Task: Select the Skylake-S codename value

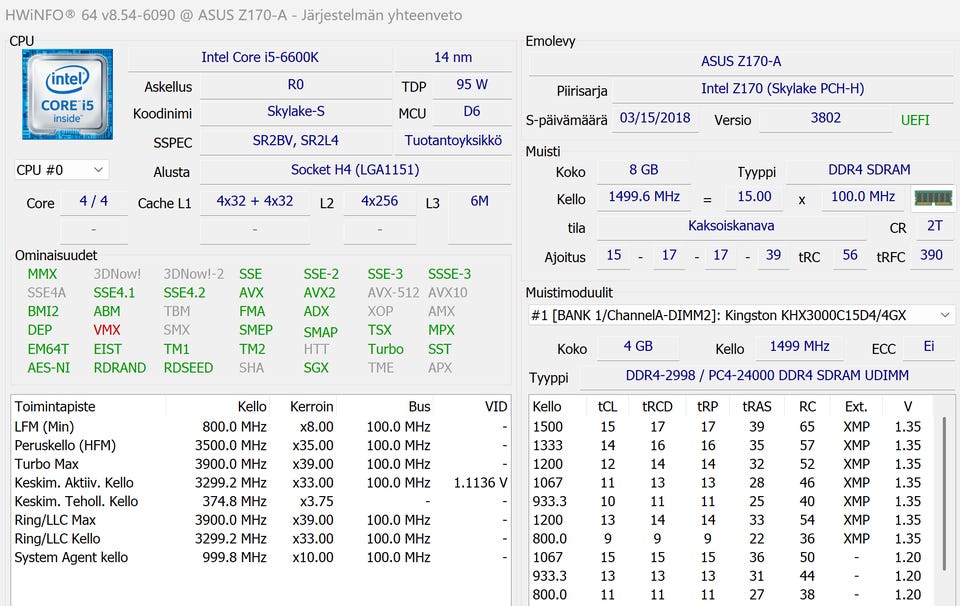Action: click(296, 111)
